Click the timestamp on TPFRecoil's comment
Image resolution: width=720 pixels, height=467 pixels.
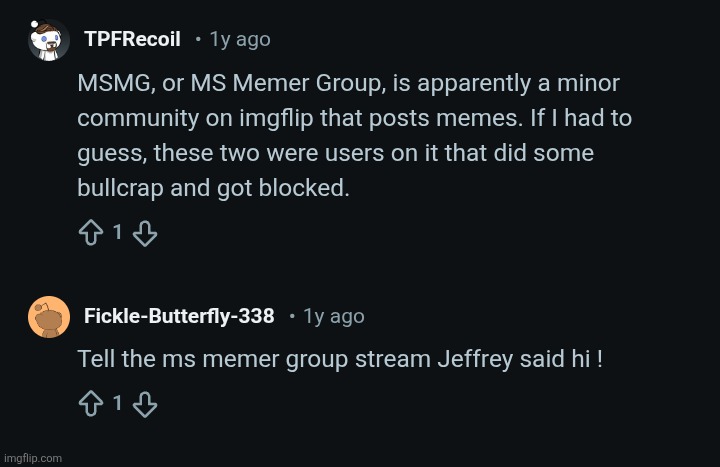240,40
